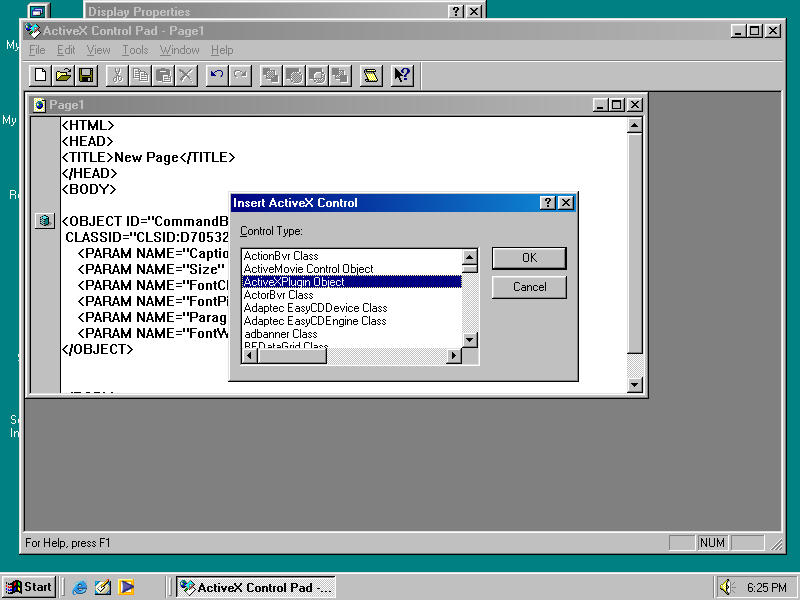Click OK in Insert ActiveX Control dialog

529,258
